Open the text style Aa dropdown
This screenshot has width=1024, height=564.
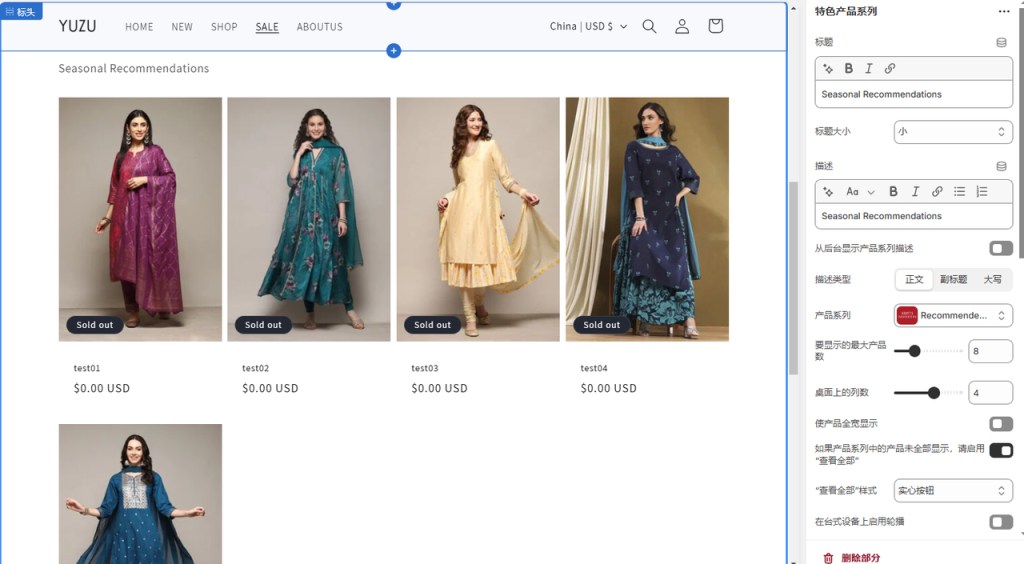tap(859, 192)
